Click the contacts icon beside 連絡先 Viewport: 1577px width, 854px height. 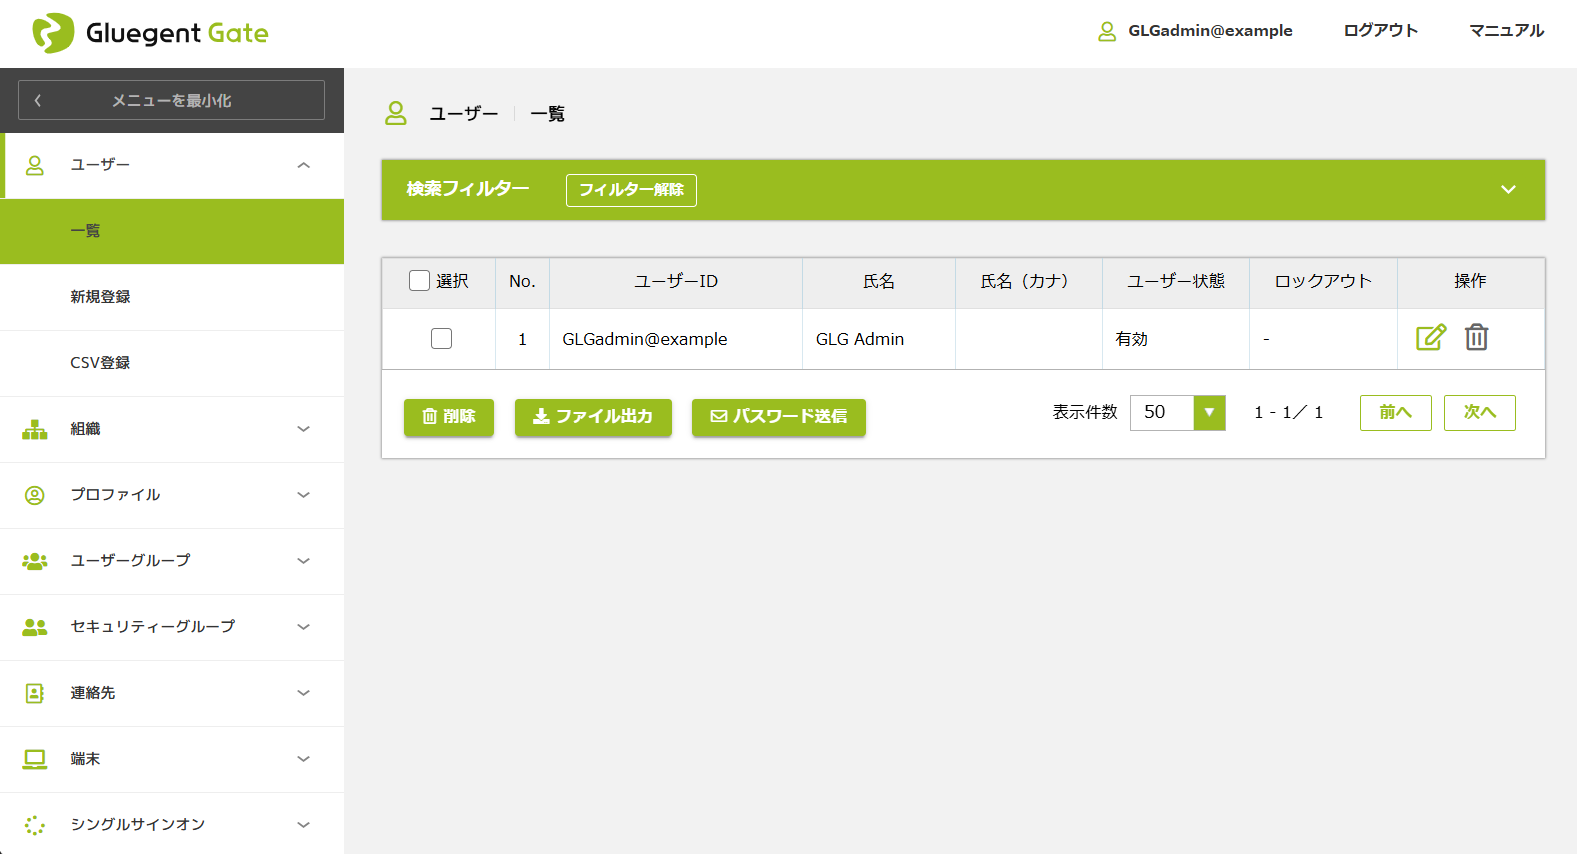(x=35, y=693)
